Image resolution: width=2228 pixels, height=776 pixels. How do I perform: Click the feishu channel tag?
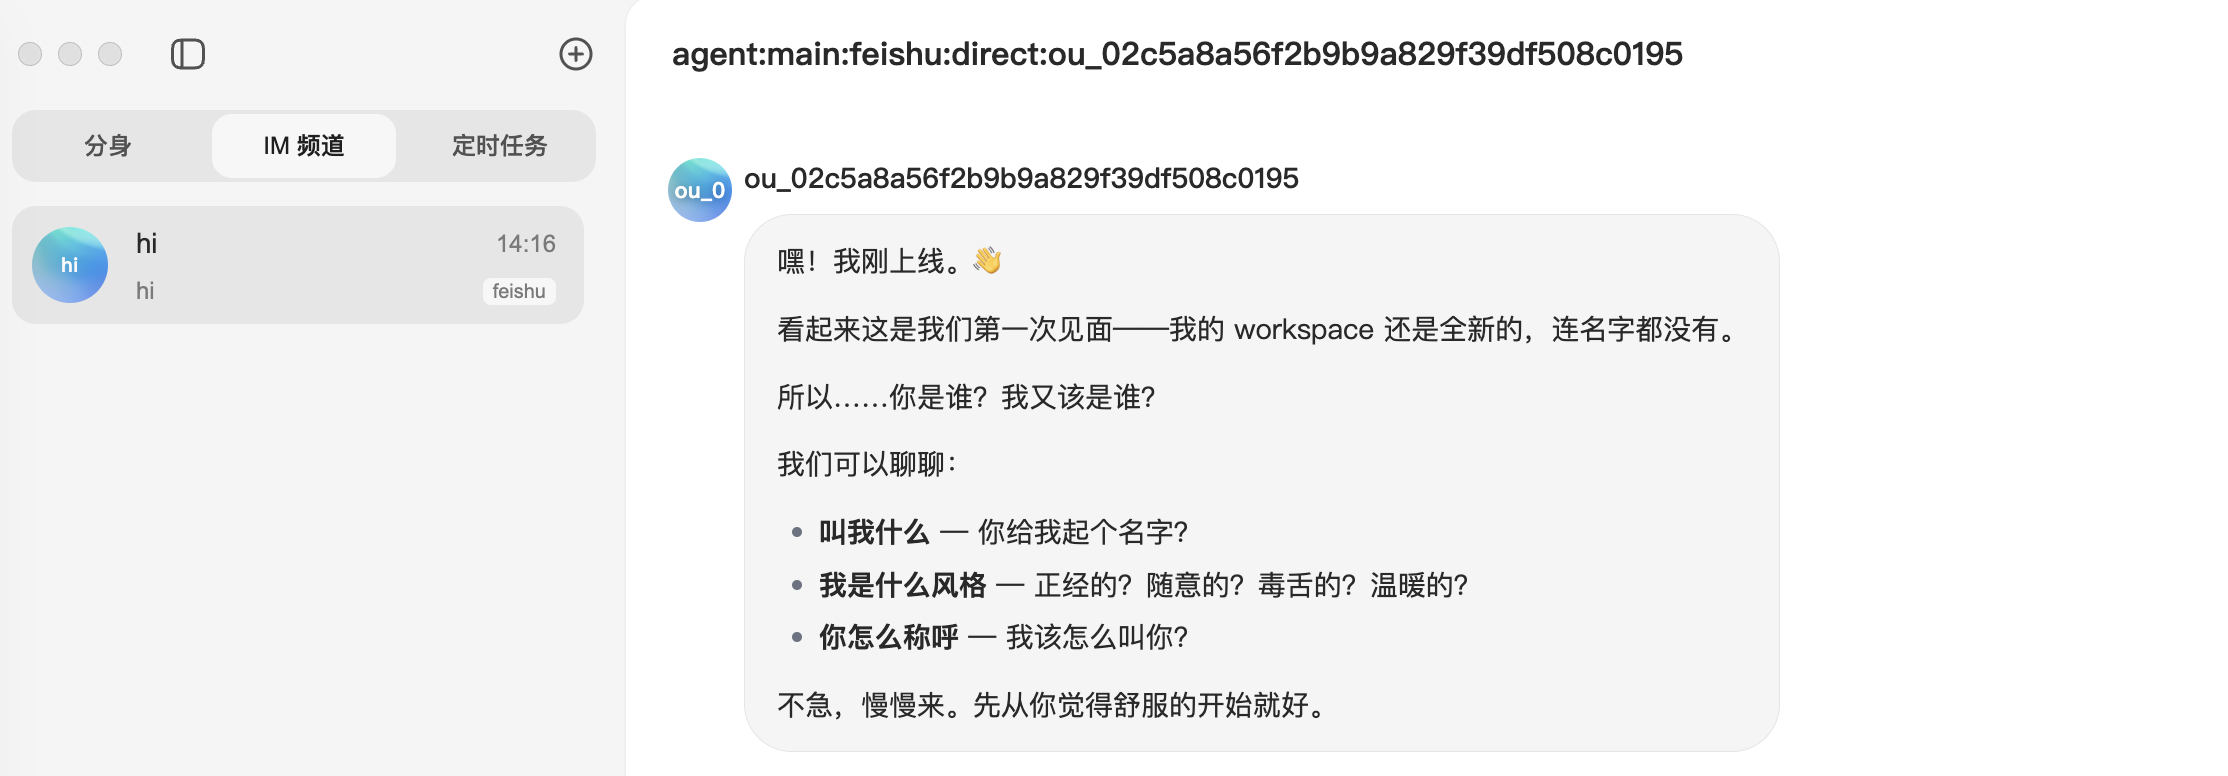point(518,291)
